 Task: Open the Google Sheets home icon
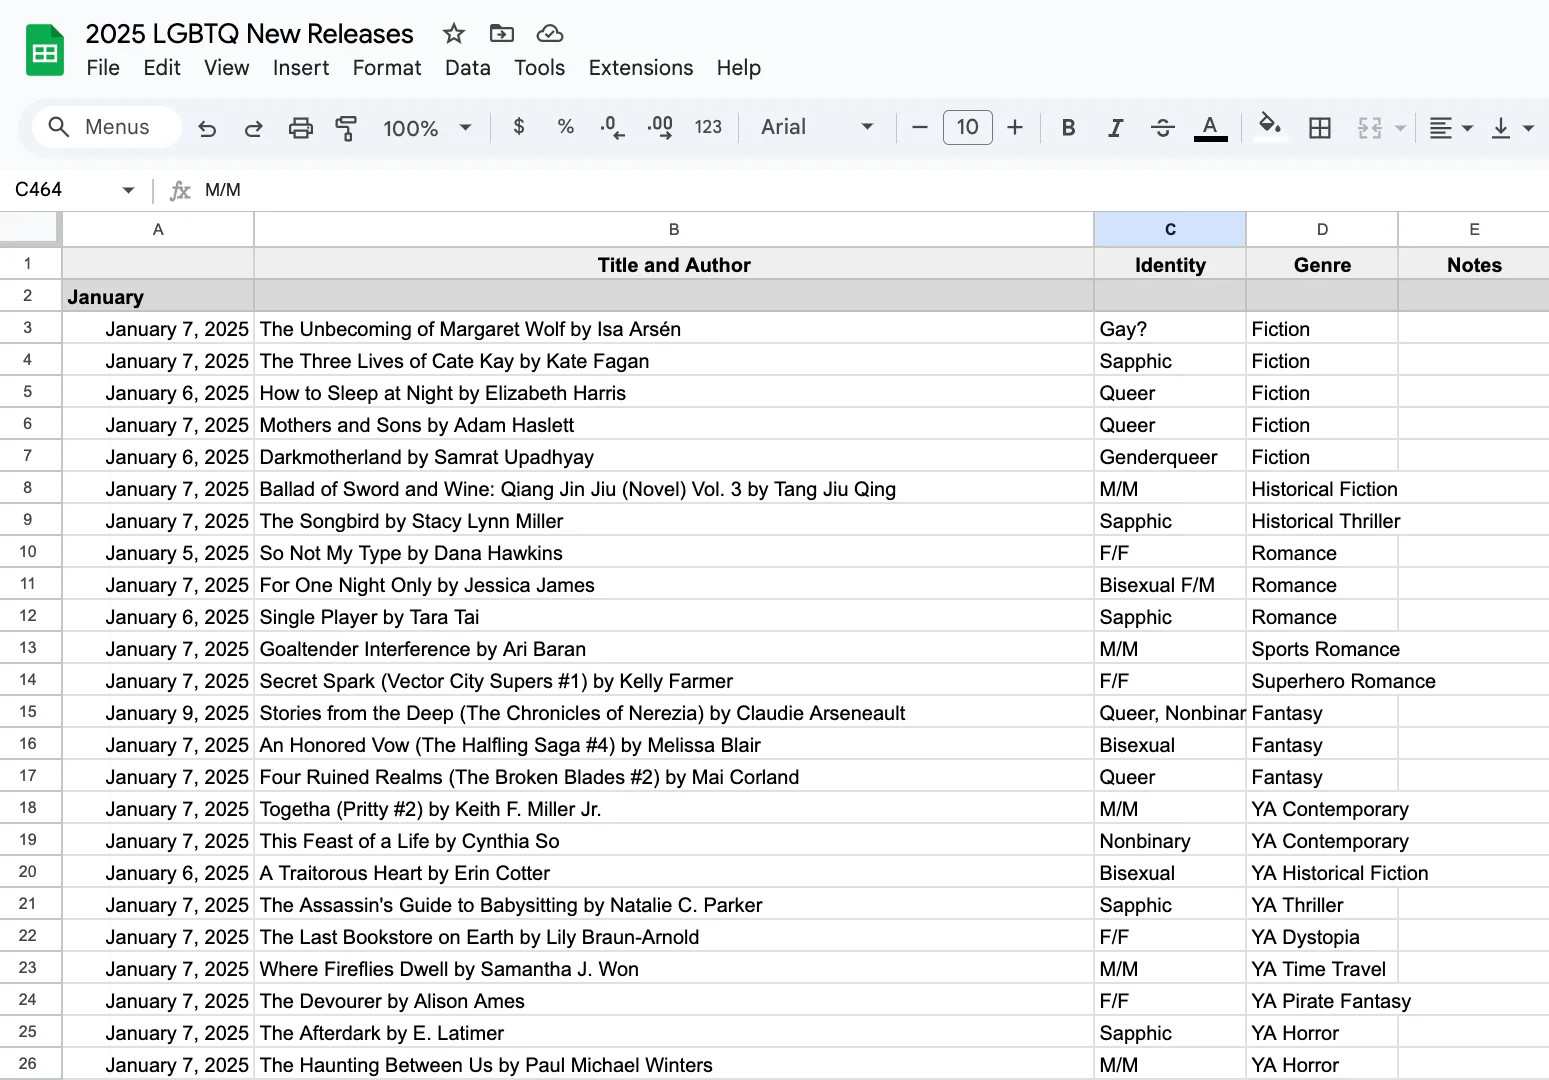[x=45, y=51]
